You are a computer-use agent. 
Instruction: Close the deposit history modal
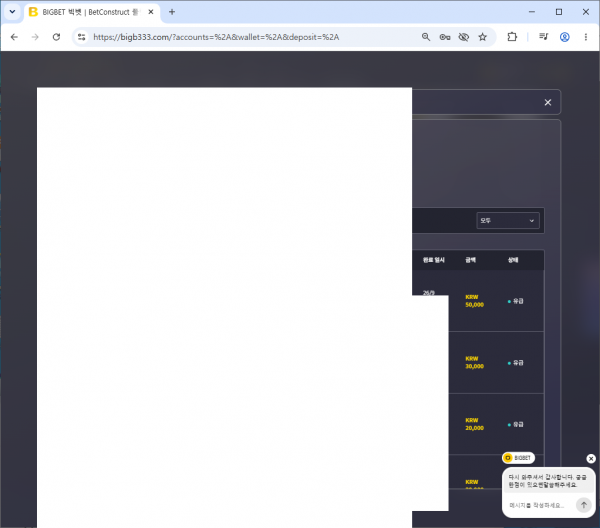coord(548,102)
